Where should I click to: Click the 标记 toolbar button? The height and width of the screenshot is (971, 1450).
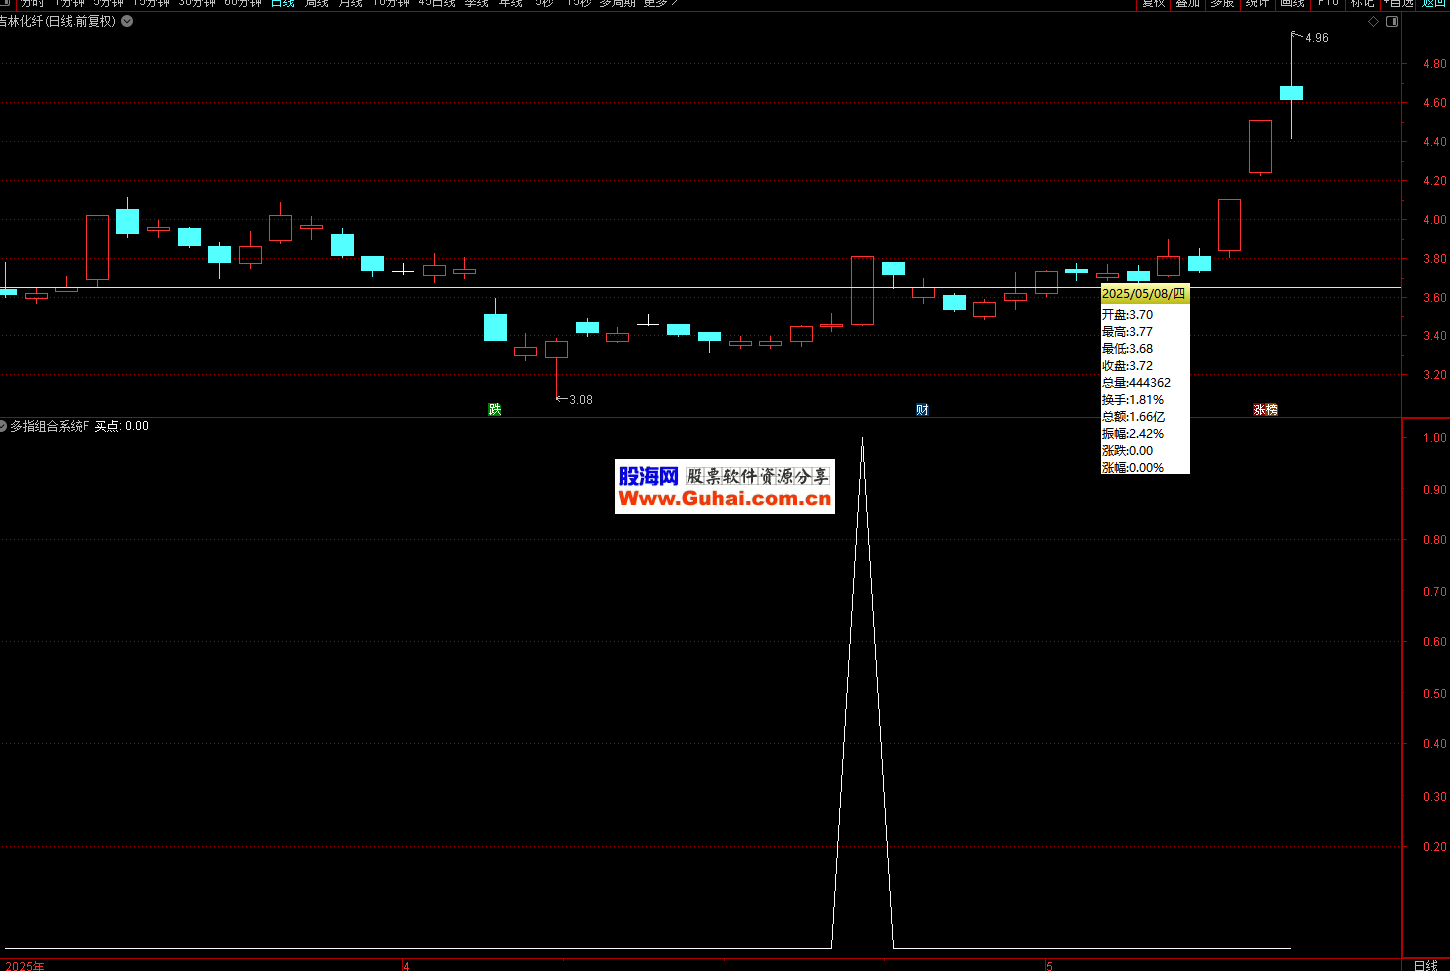1362,4
